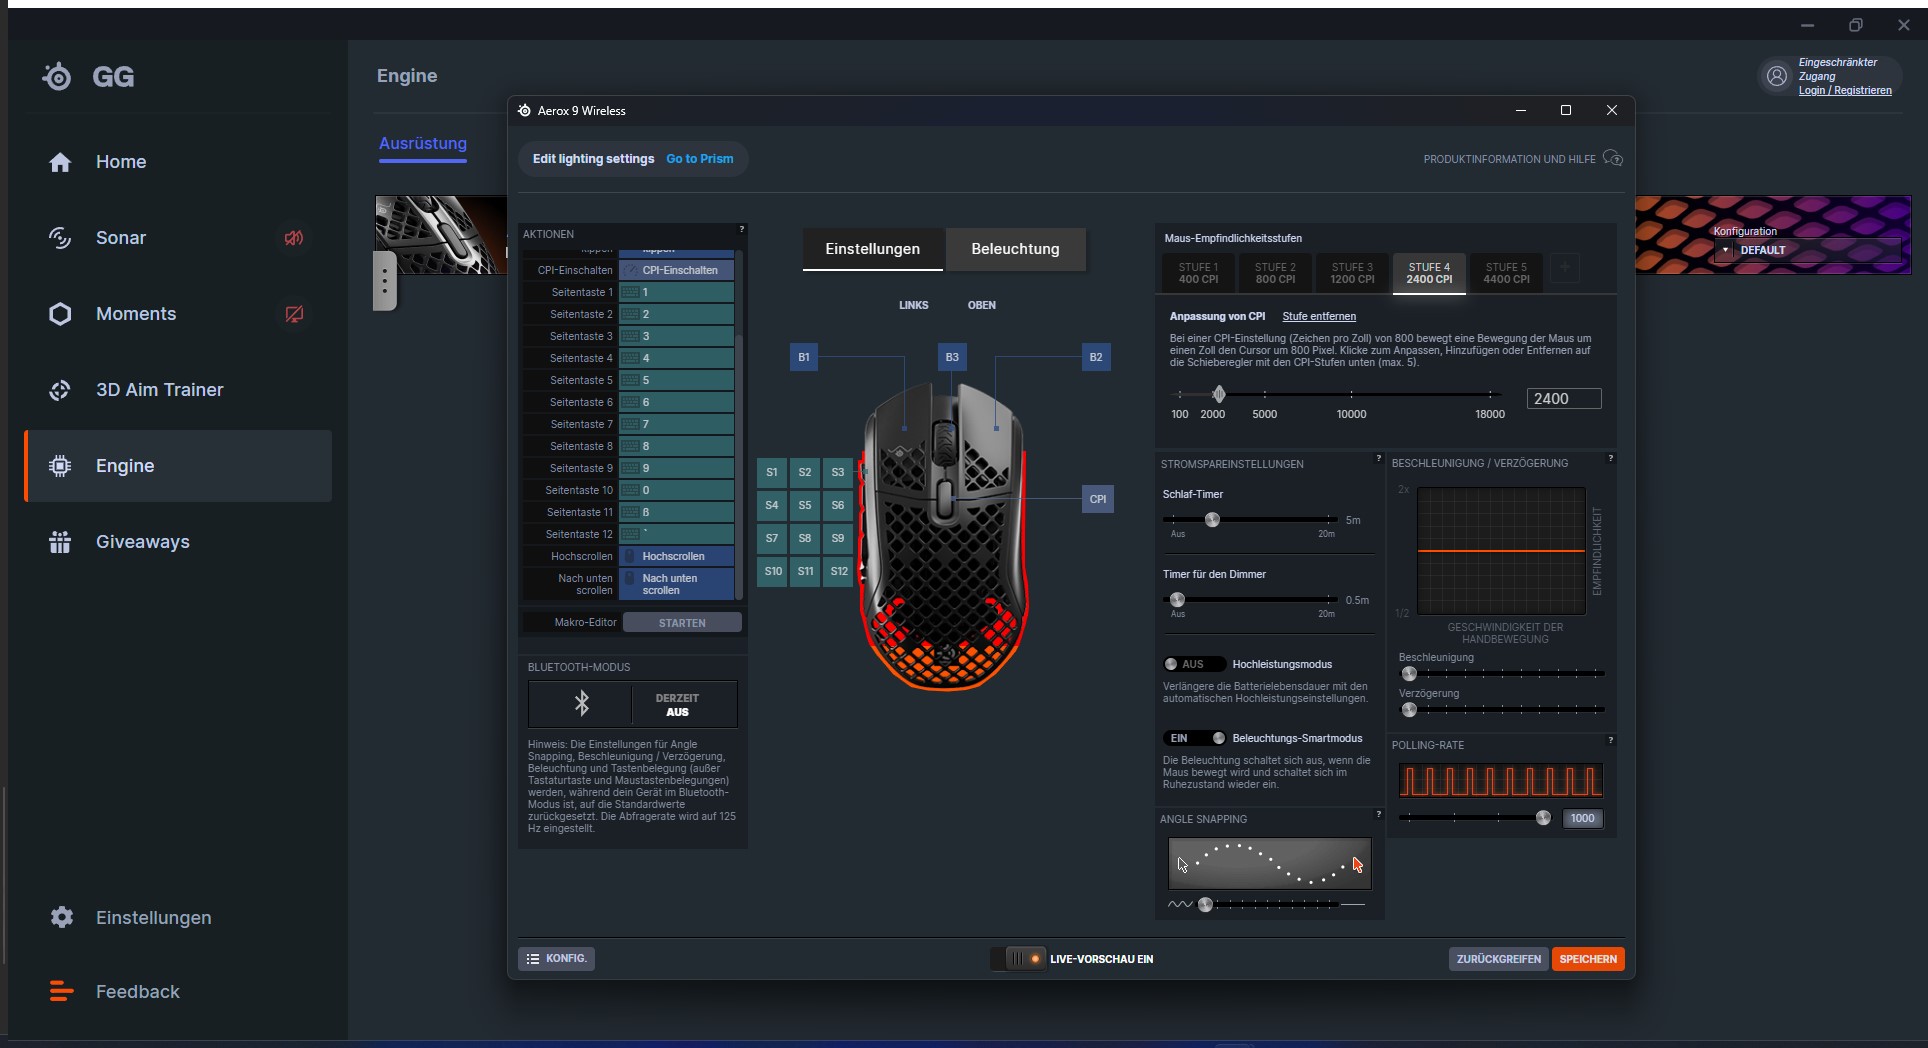
Task: Open action selector for Seitentaste 1
Action: coord(677,292)
